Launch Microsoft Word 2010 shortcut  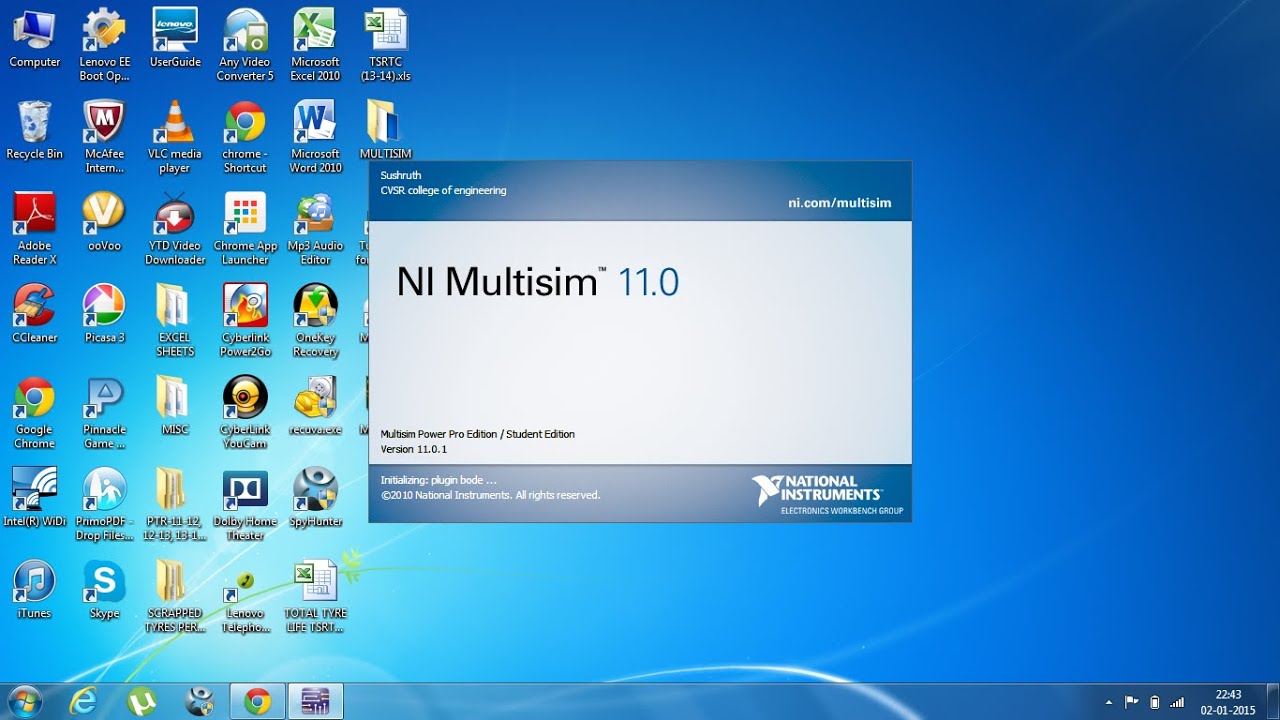315,137
